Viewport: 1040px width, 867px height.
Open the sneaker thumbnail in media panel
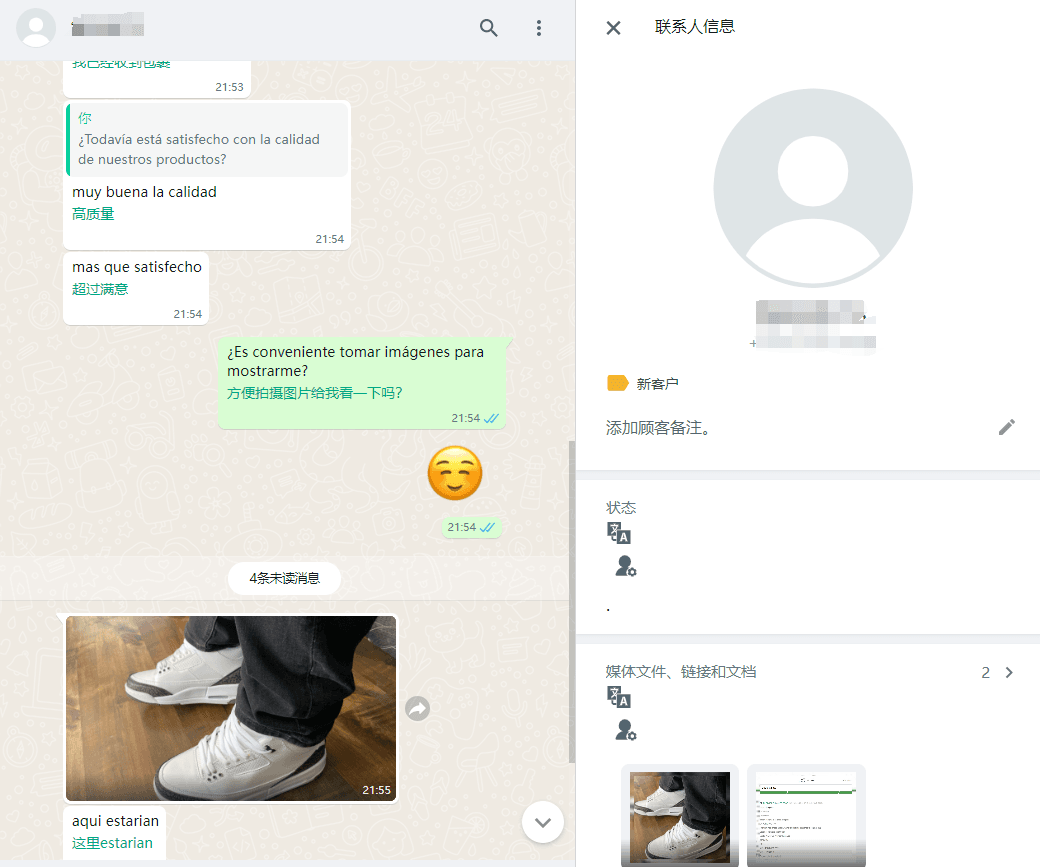(680, 815)
